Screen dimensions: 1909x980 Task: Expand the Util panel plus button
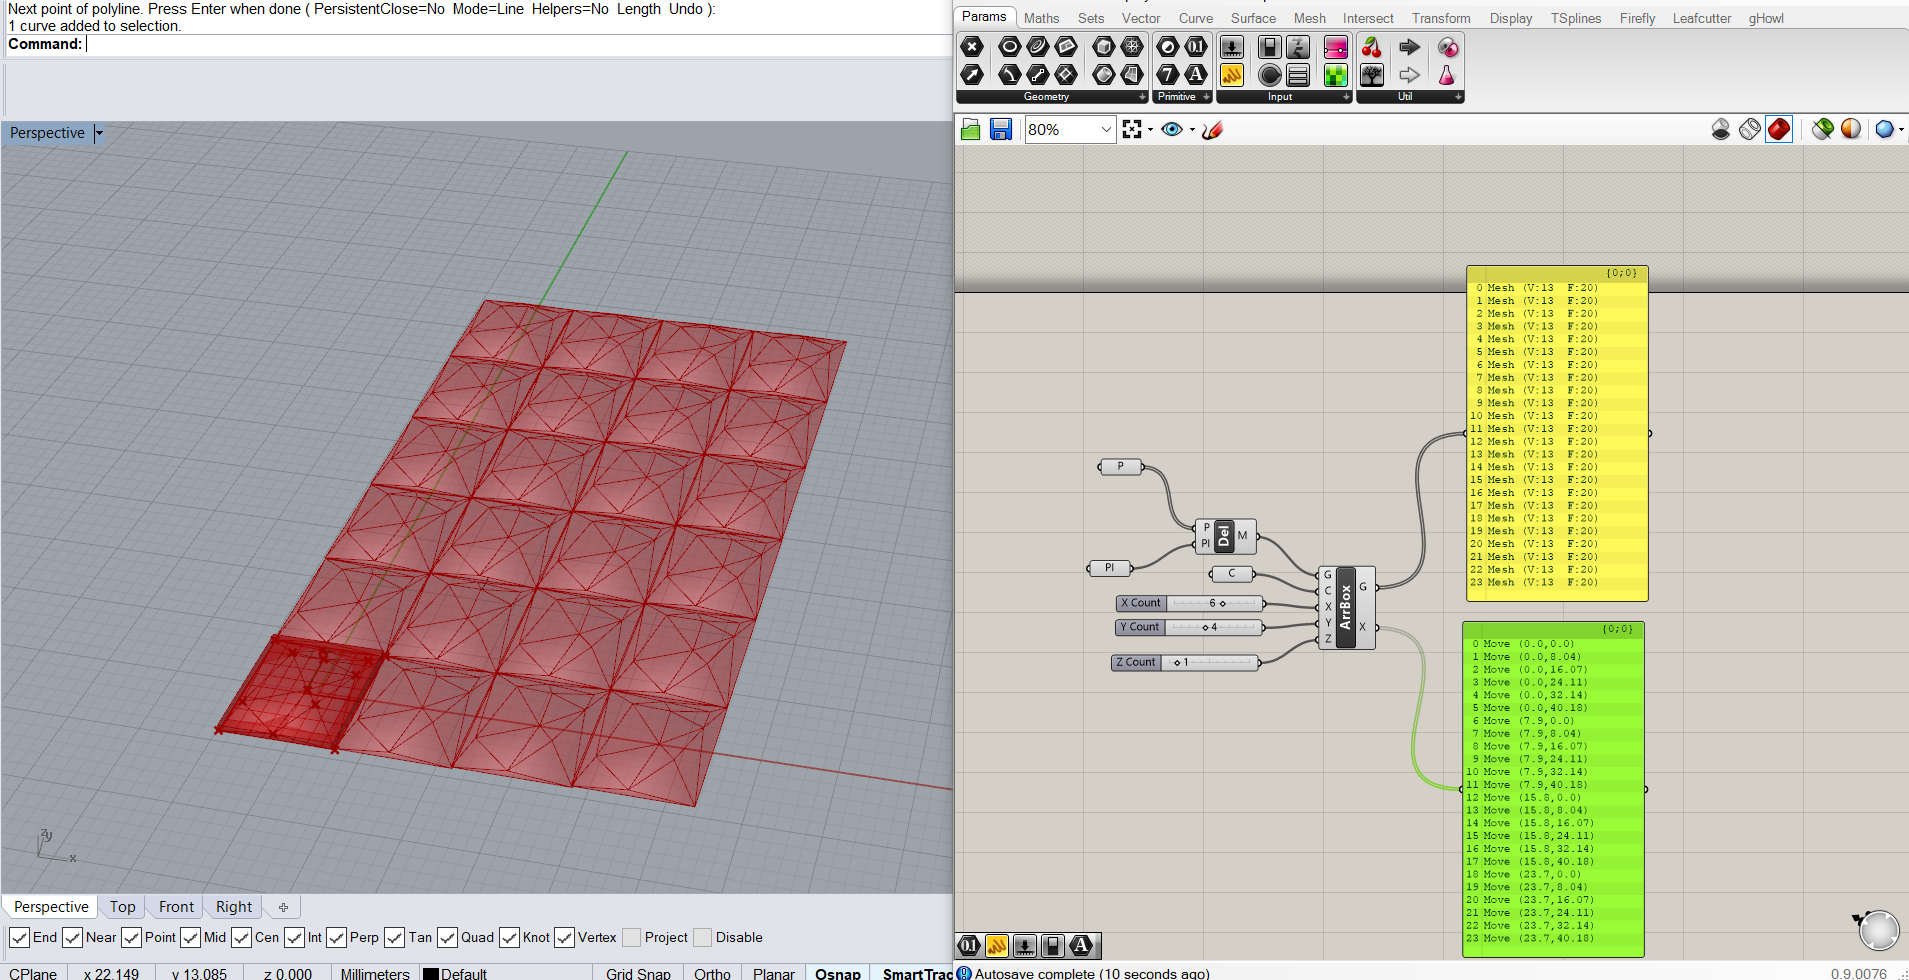click(x=1459, y=97)
